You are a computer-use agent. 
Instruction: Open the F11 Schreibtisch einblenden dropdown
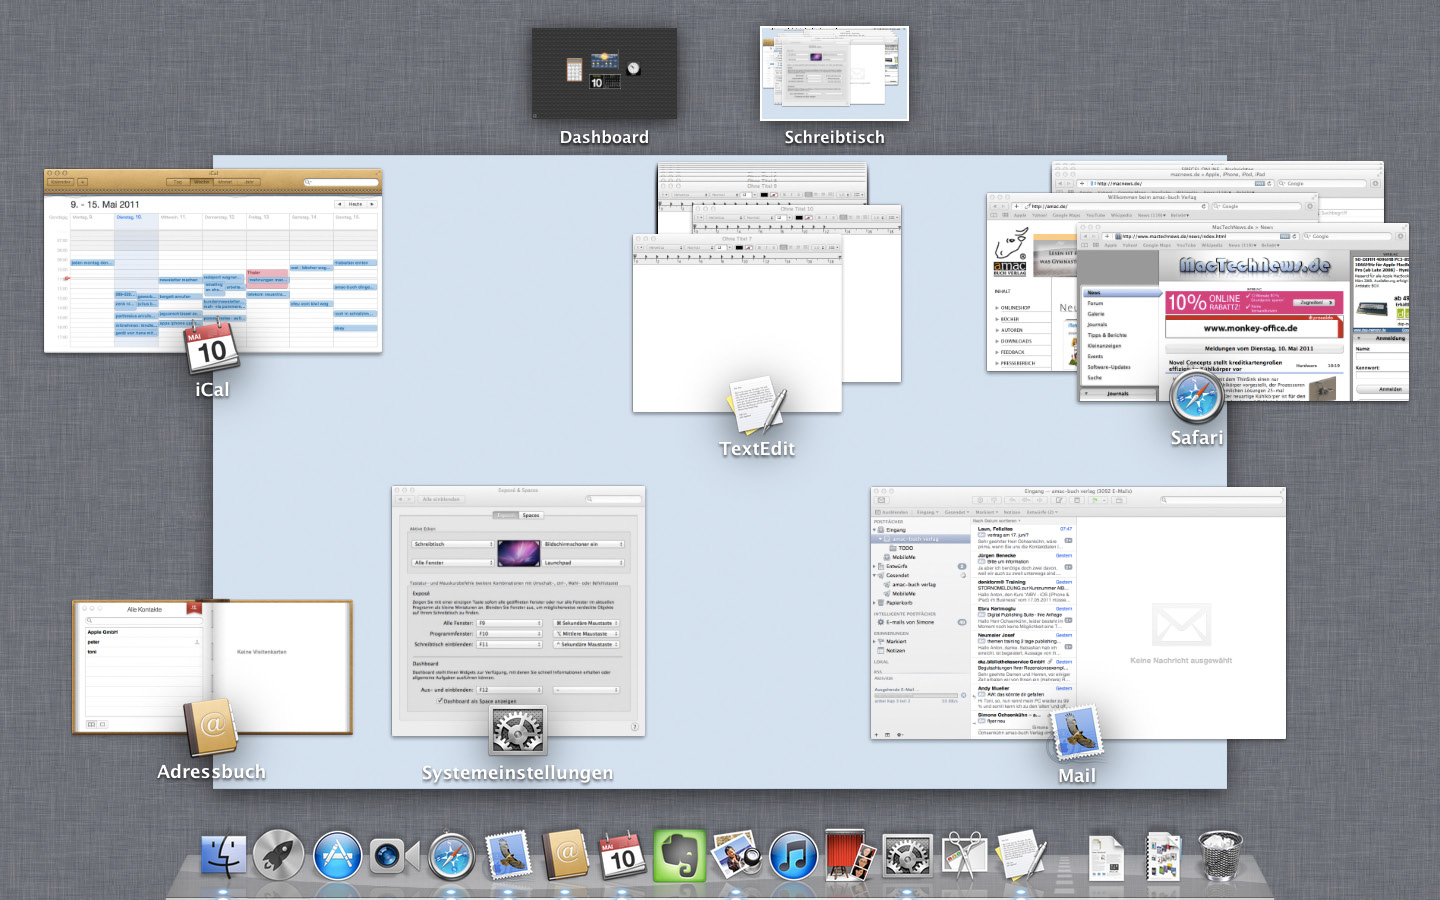pos(509,645)
